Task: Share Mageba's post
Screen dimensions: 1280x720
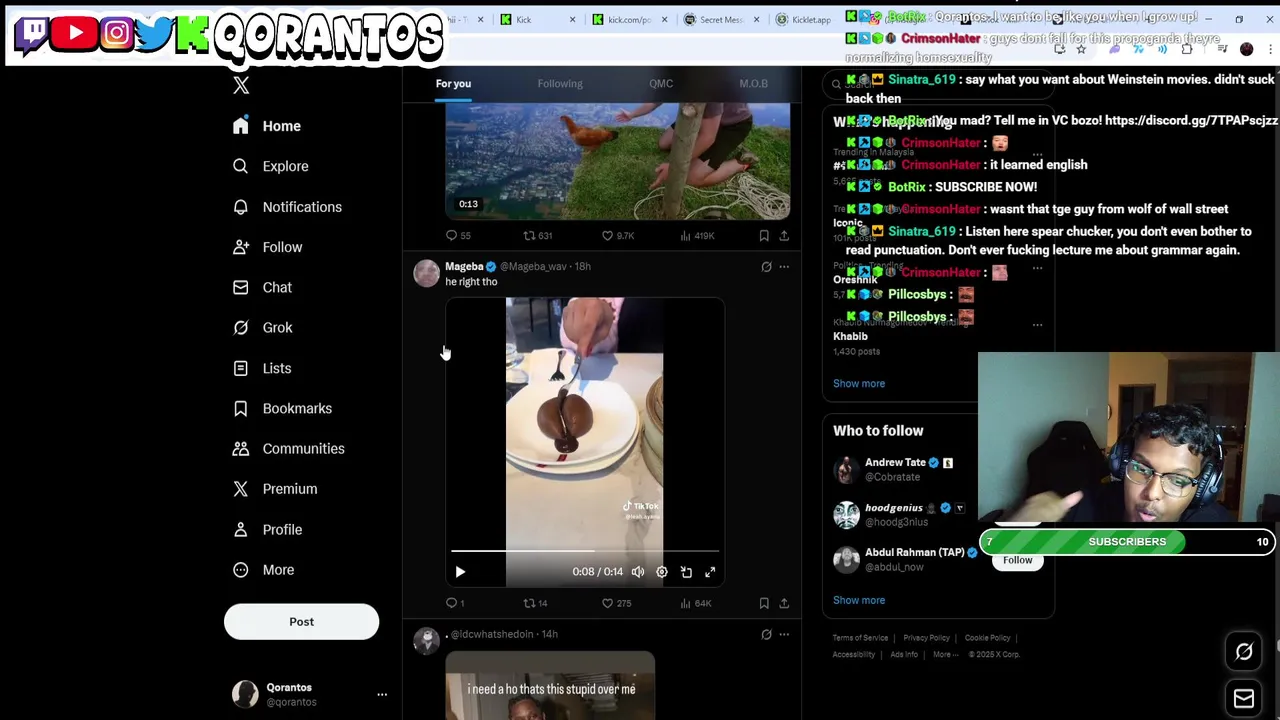Action: click(x=784, y=603)
